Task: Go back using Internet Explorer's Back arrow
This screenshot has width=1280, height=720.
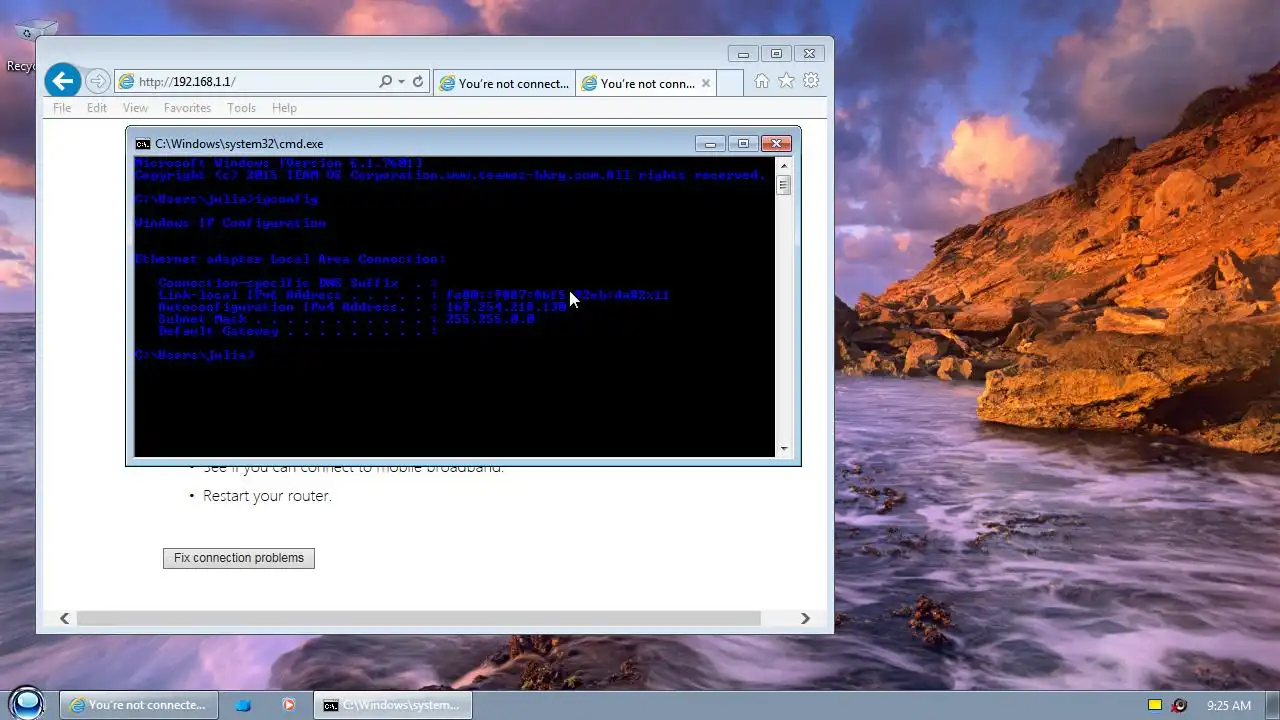Action: [63, 81]
